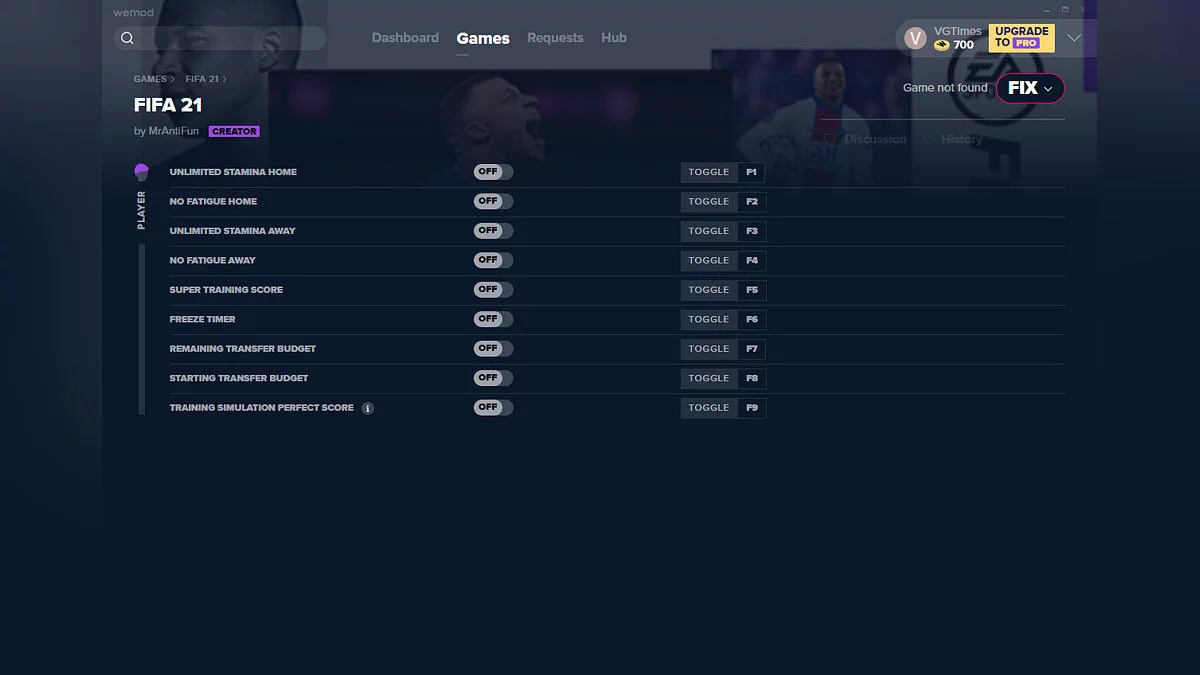Click the wemod logo
Screen dimensions: 1200x675
[x=133, y=12]
